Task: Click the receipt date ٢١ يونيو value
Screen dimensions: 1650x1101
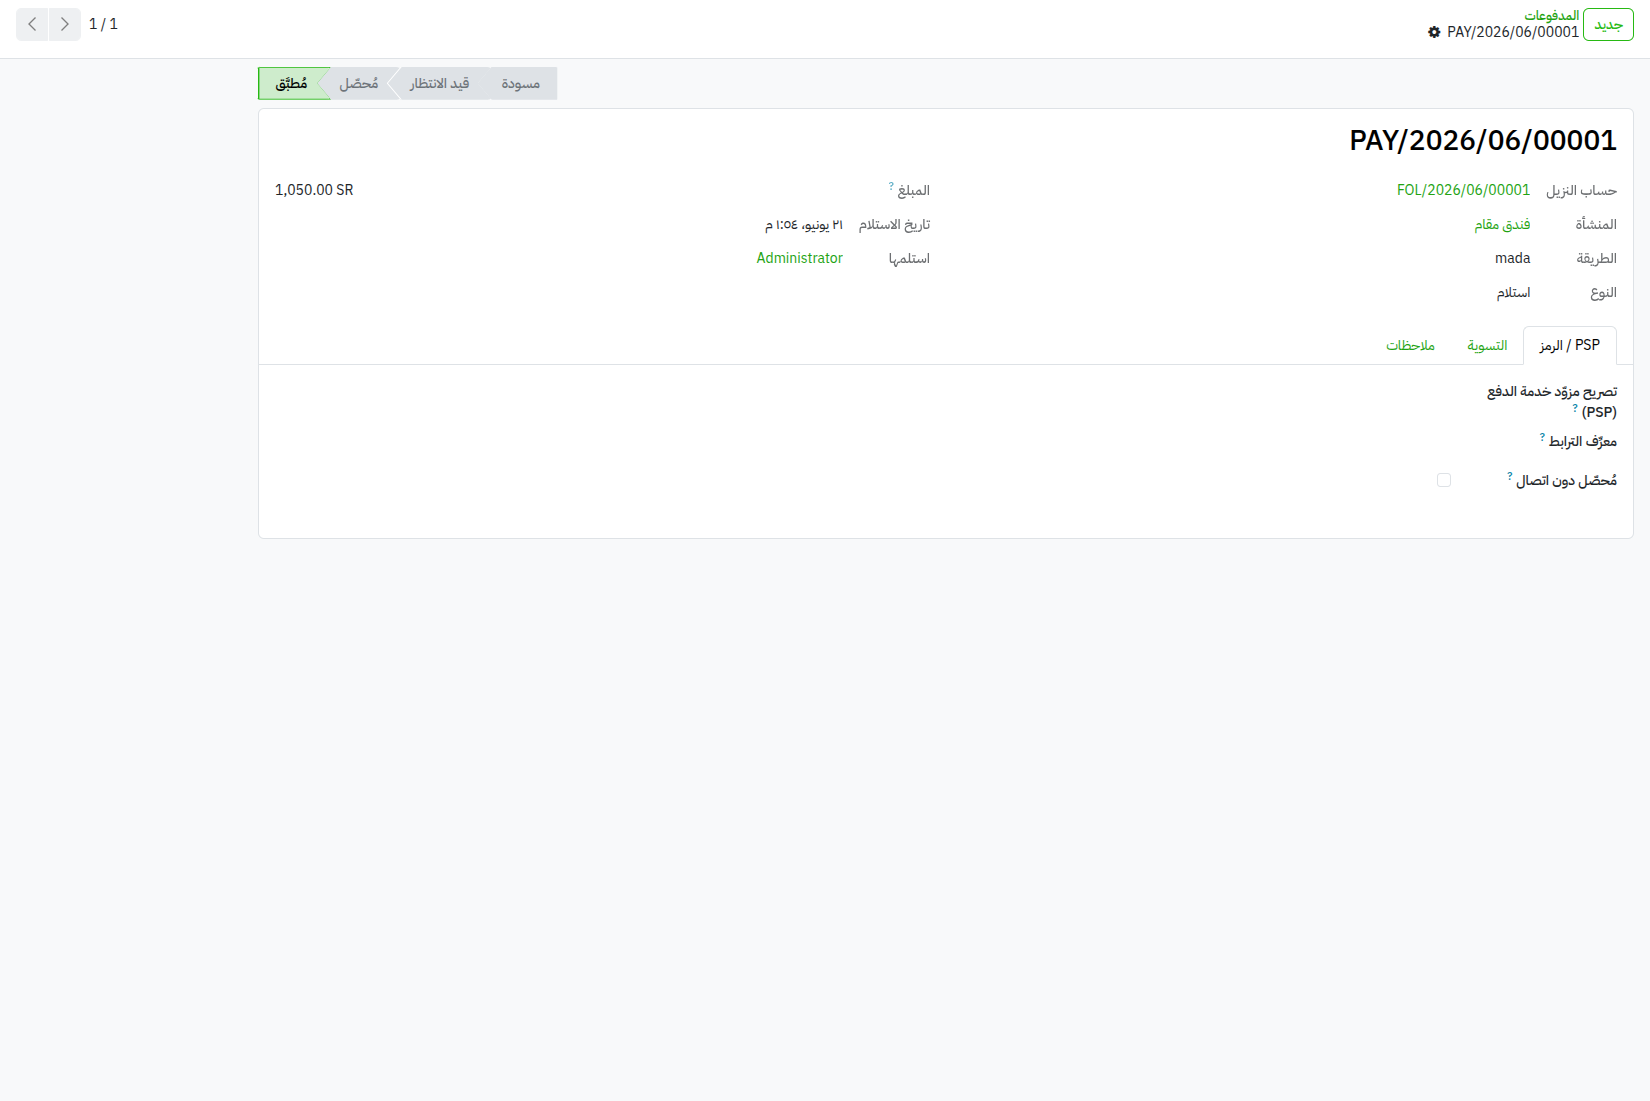Action: click(x=804, y=224)
